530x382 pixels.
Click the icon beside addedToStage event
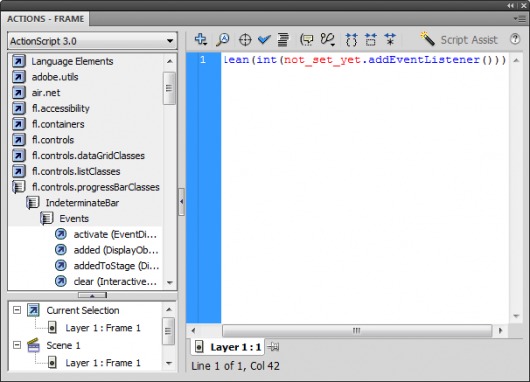pyautogui.click(x=61, y=265)
